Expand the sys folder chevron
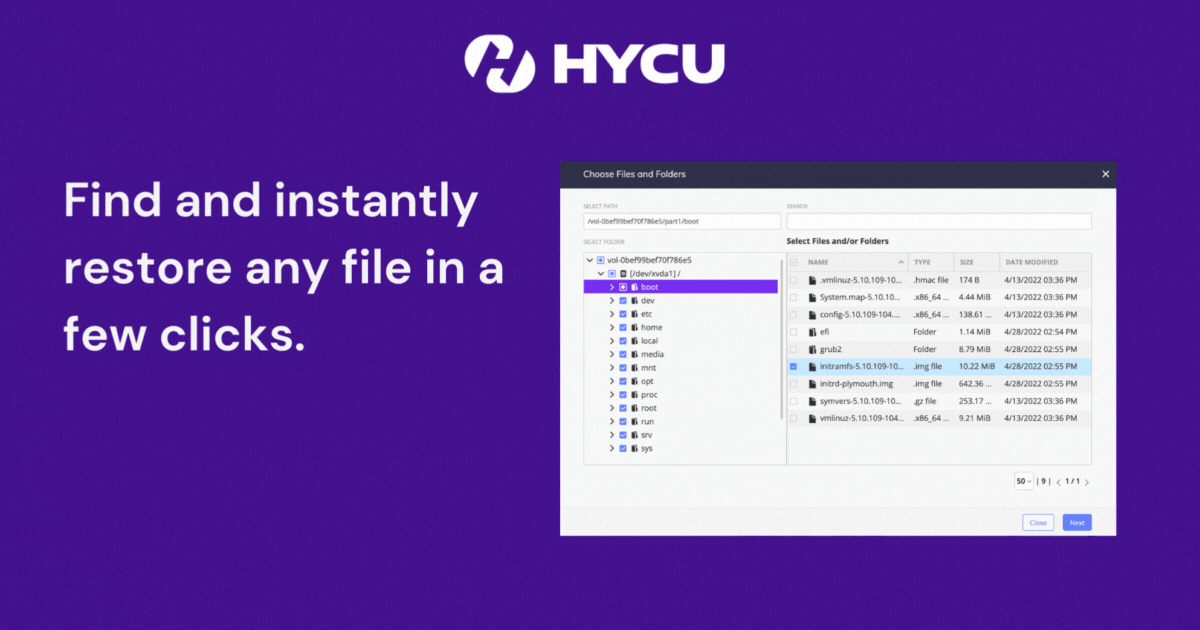 click(612, 449)
